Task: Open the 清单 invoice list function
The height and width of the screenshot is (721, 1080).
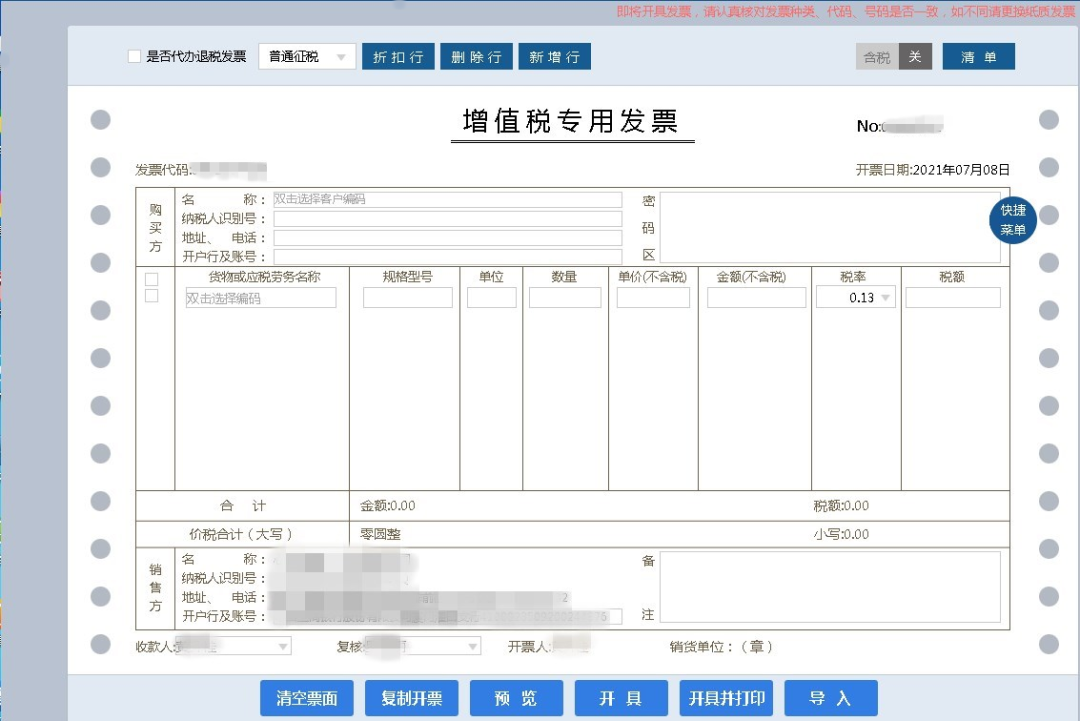Action: tap(978, 57)
